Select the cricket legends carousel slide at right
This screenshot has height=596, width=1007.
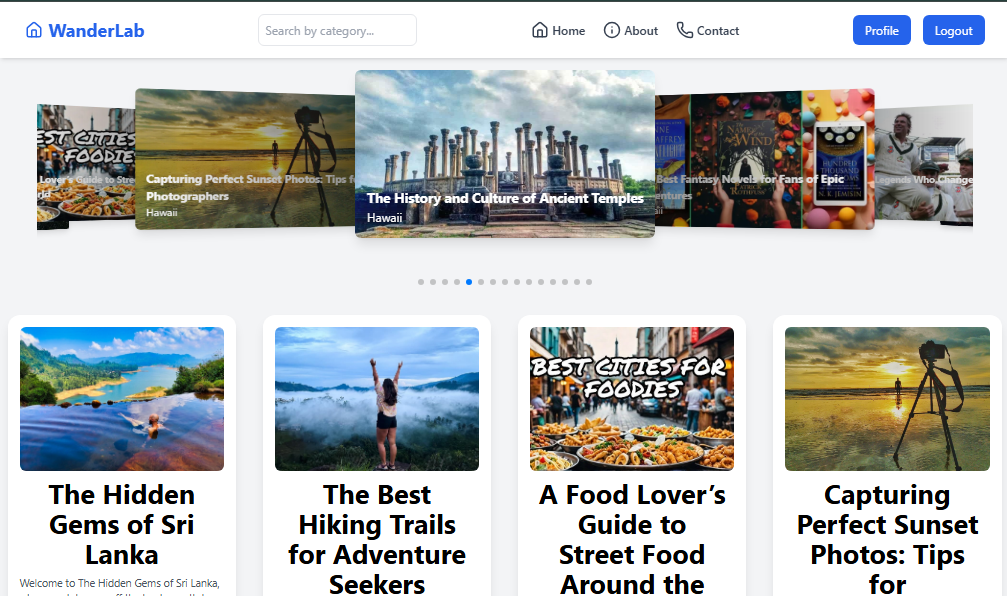click(924, 163)
